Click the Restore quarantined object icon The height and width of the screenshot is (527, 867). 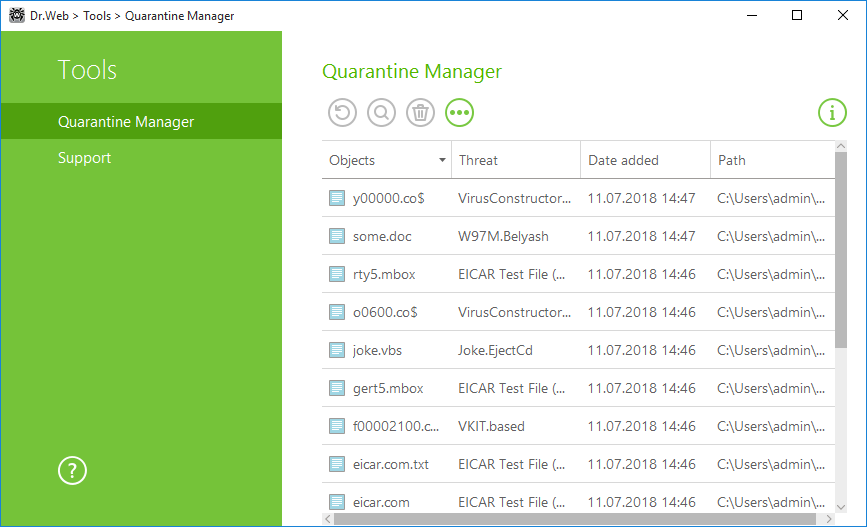[342, 113]
